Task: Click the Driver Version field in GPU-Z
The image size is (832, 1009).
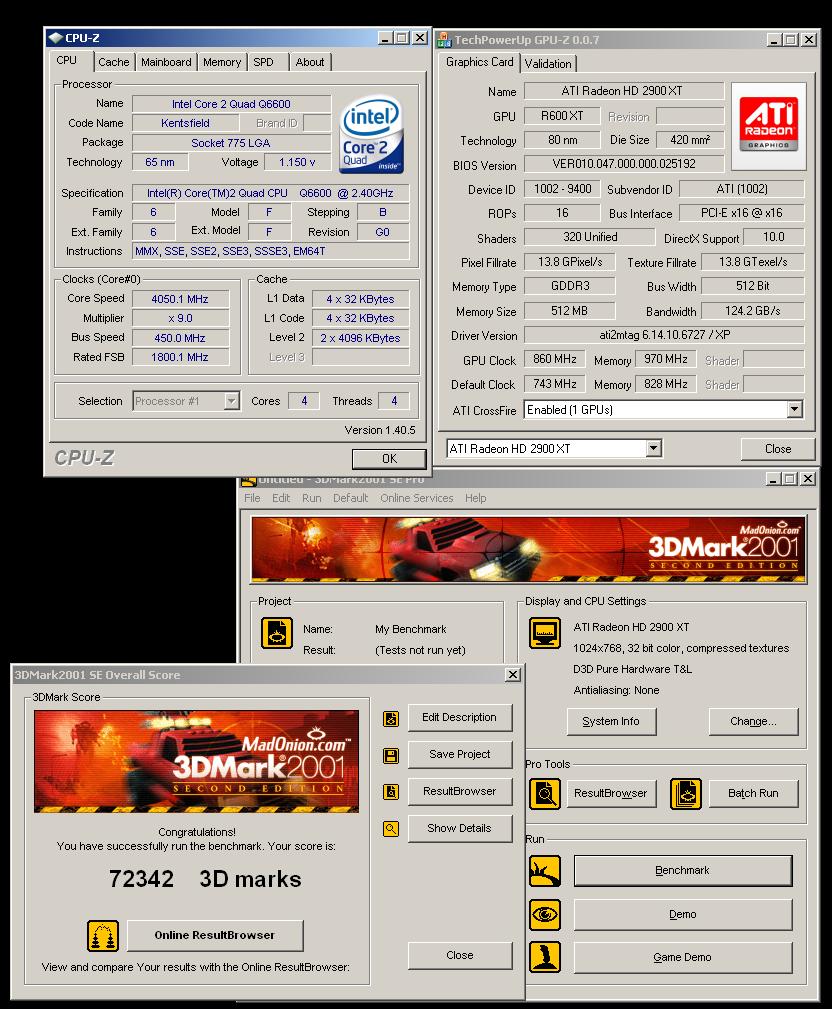Action: 663,335
